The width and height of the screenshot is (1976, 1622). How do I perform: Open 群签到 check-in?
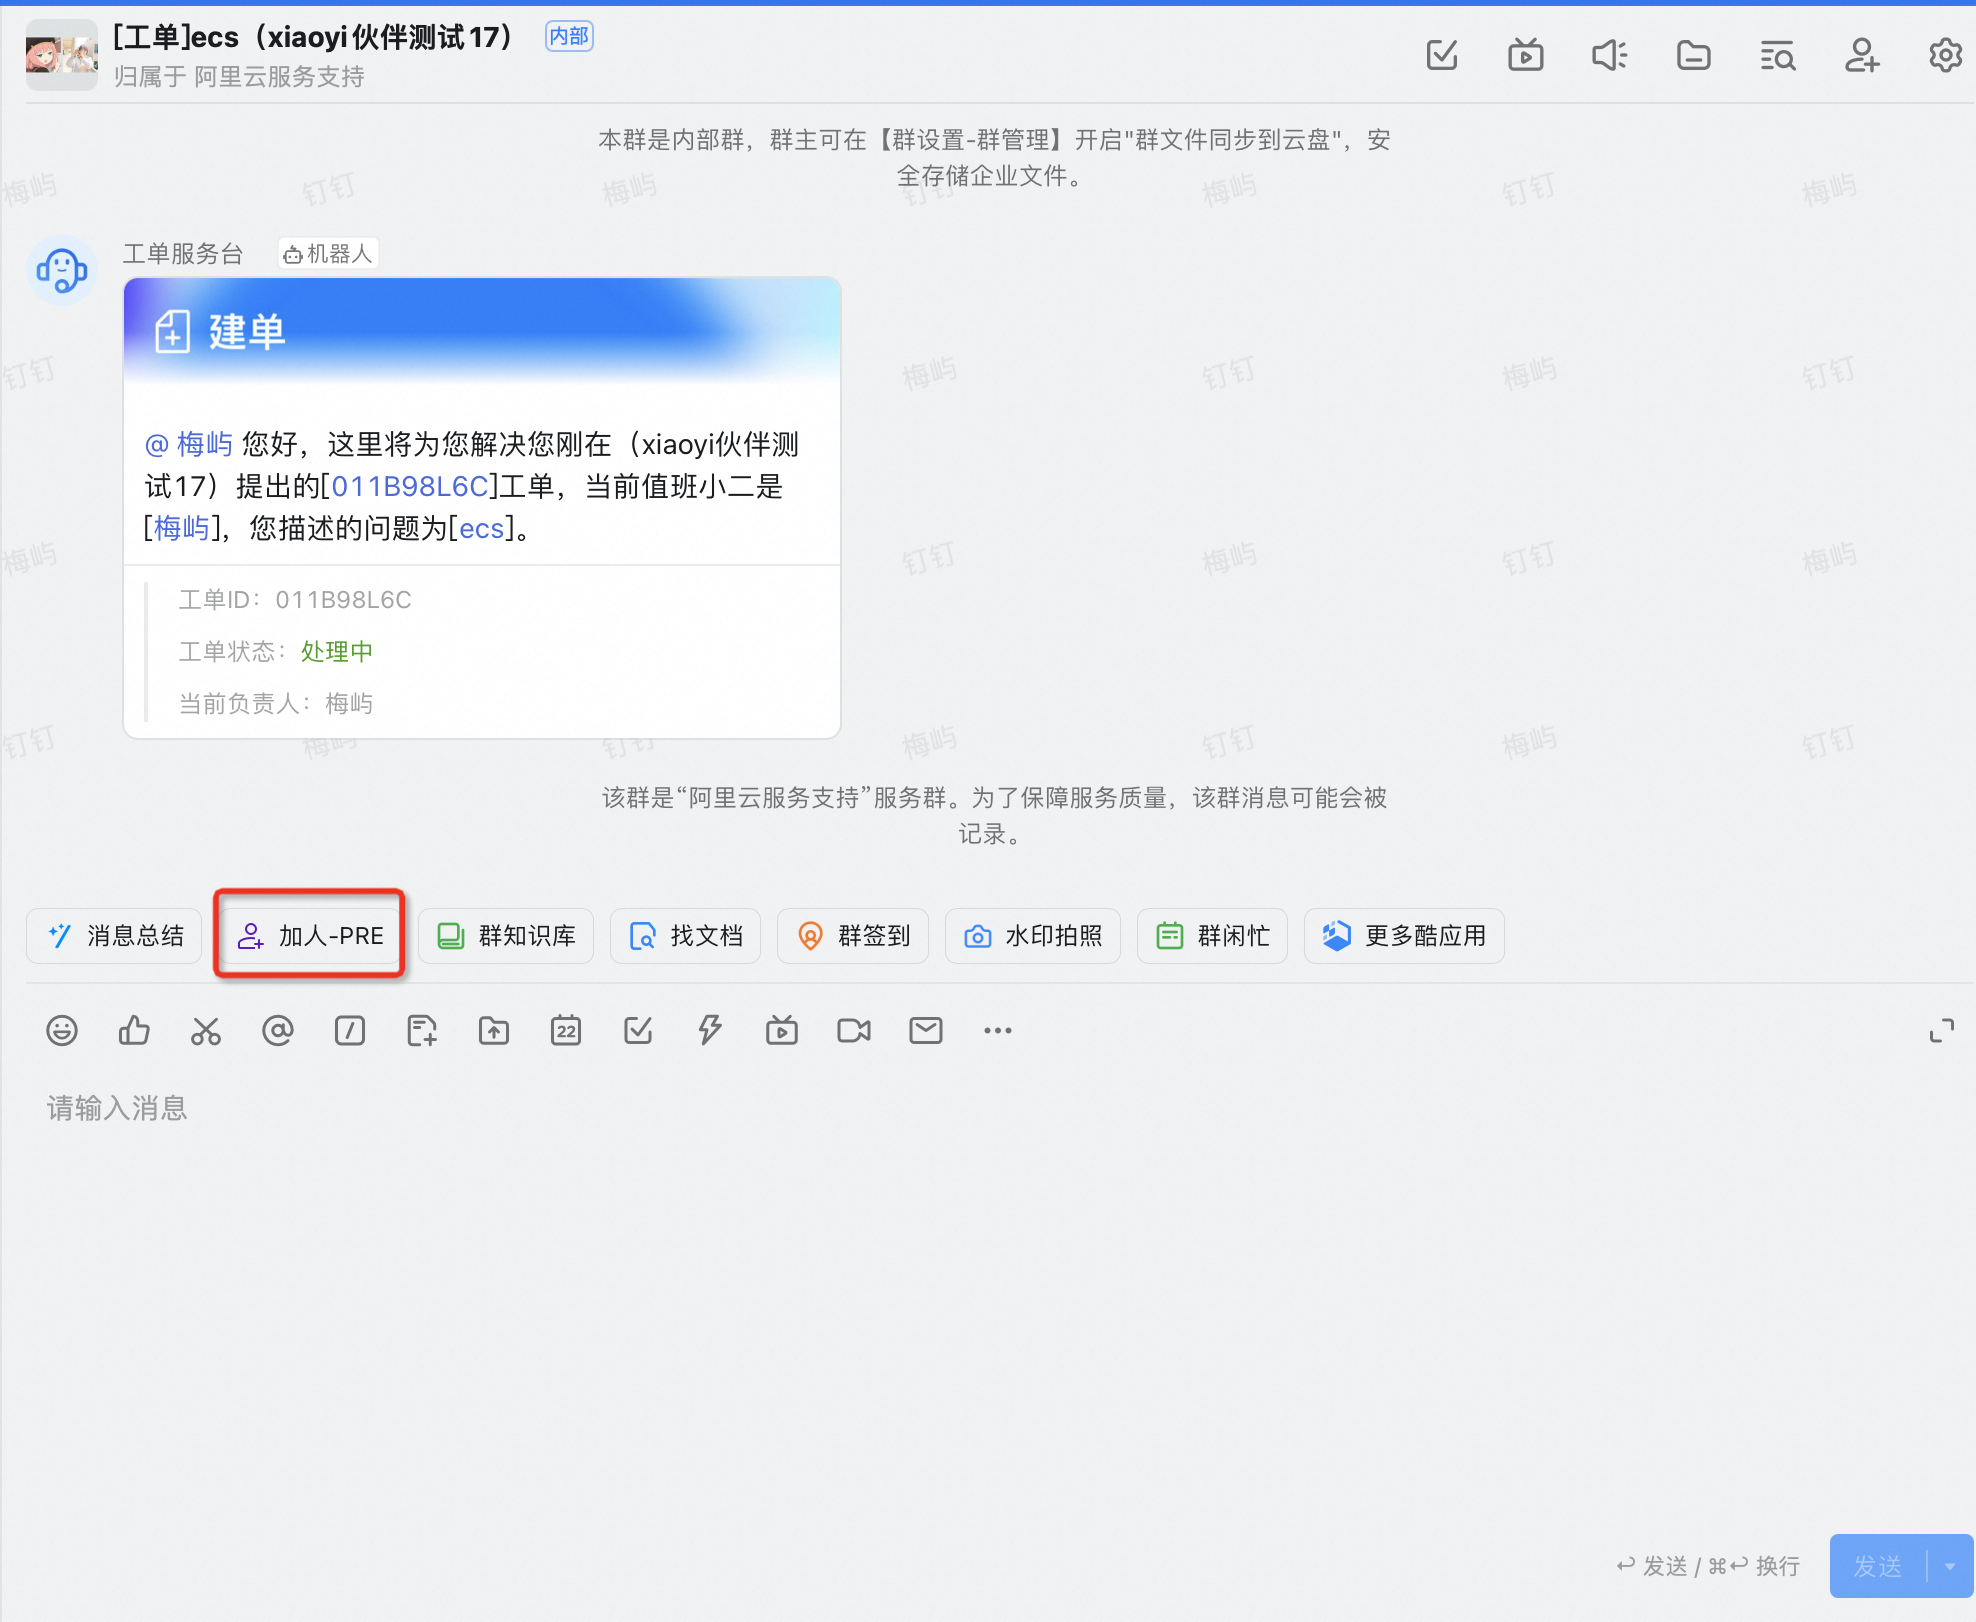[x=853, y=936]
